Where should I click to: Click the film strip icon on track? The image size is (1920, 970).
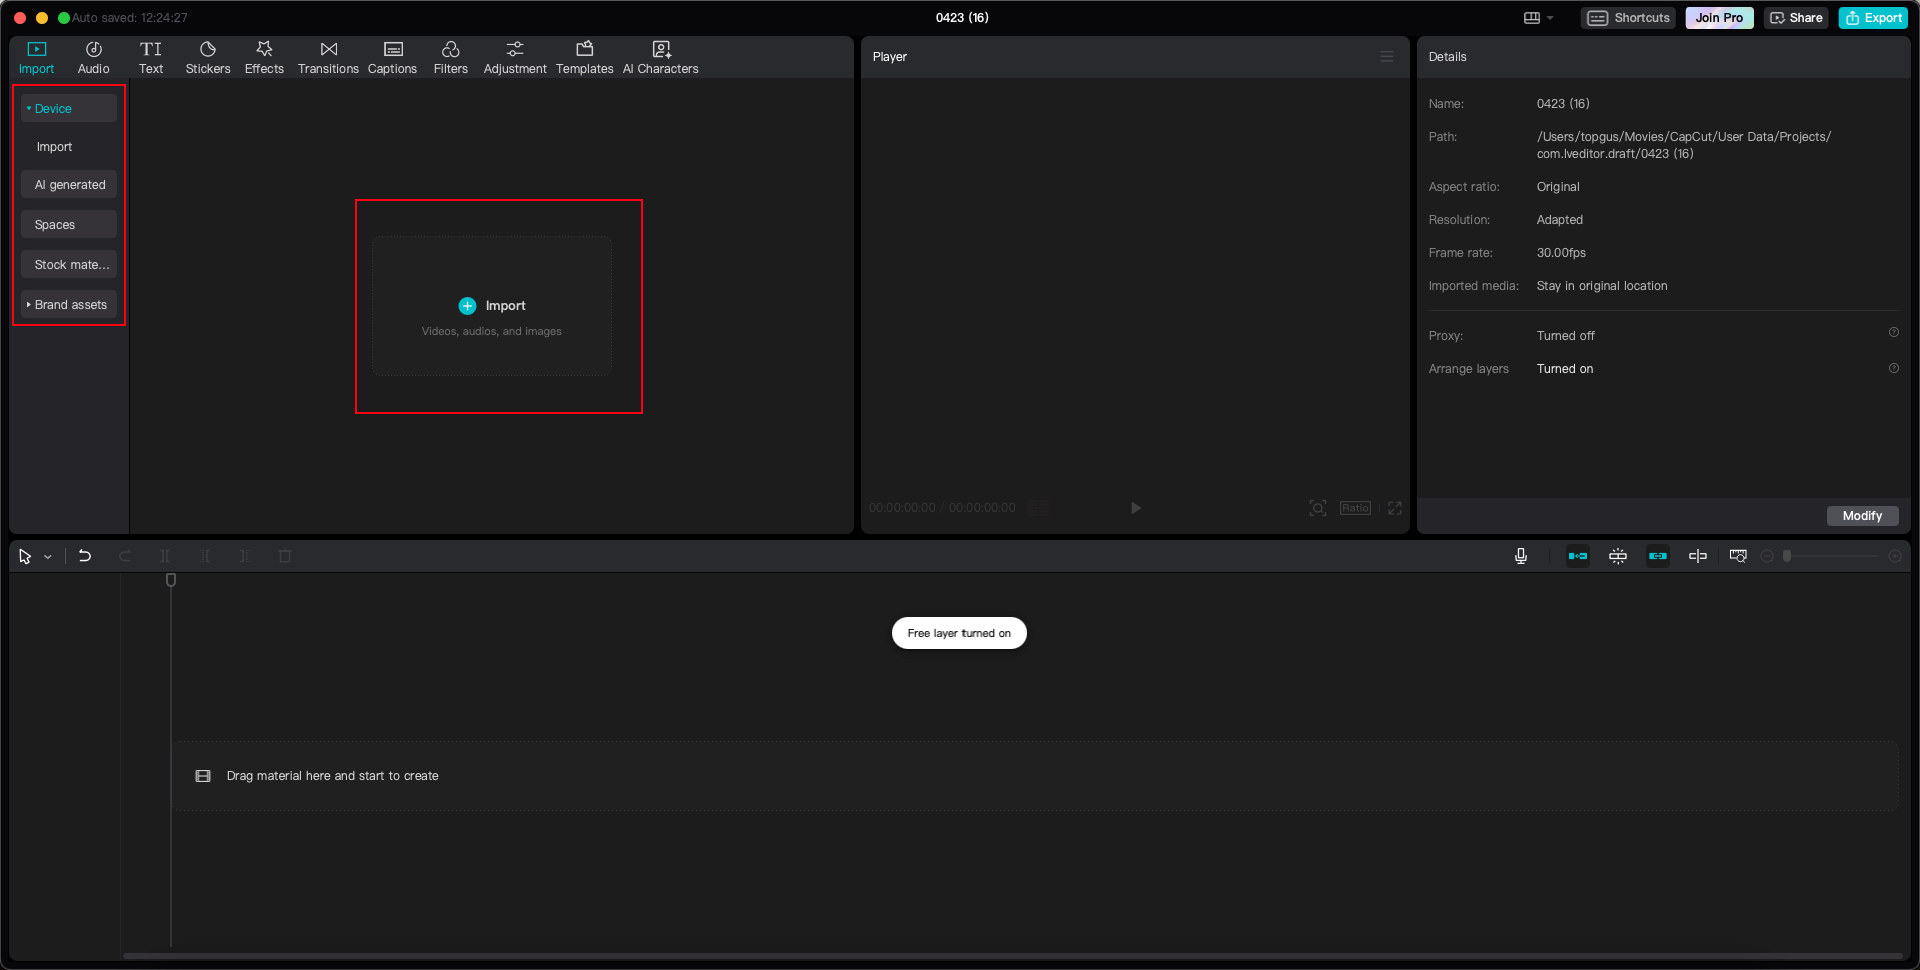[203, 776]
